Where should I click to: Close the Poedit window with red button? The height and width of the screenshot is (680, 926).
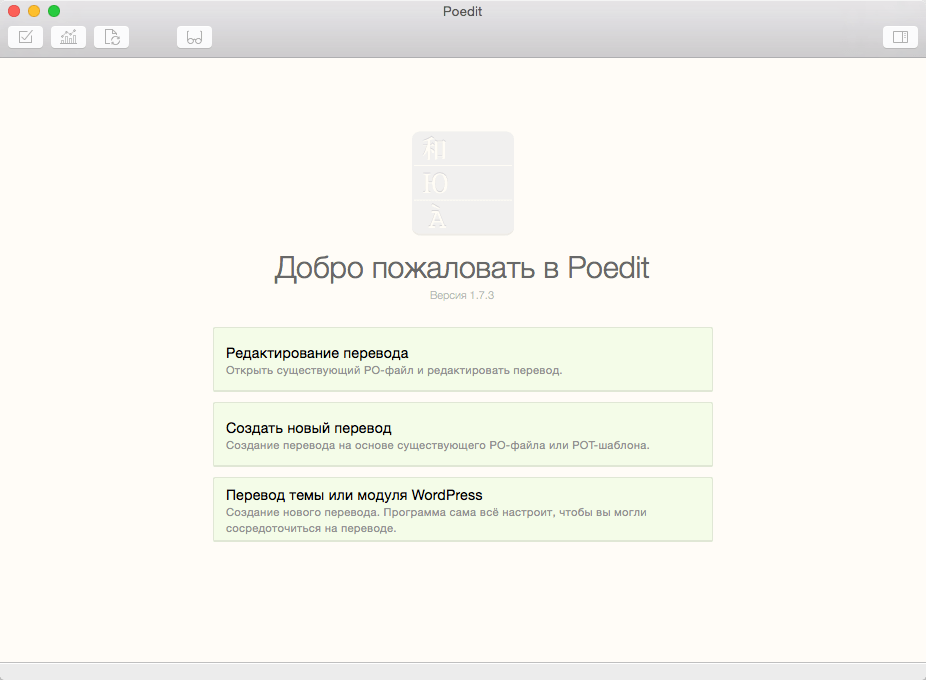click(14, 11)
